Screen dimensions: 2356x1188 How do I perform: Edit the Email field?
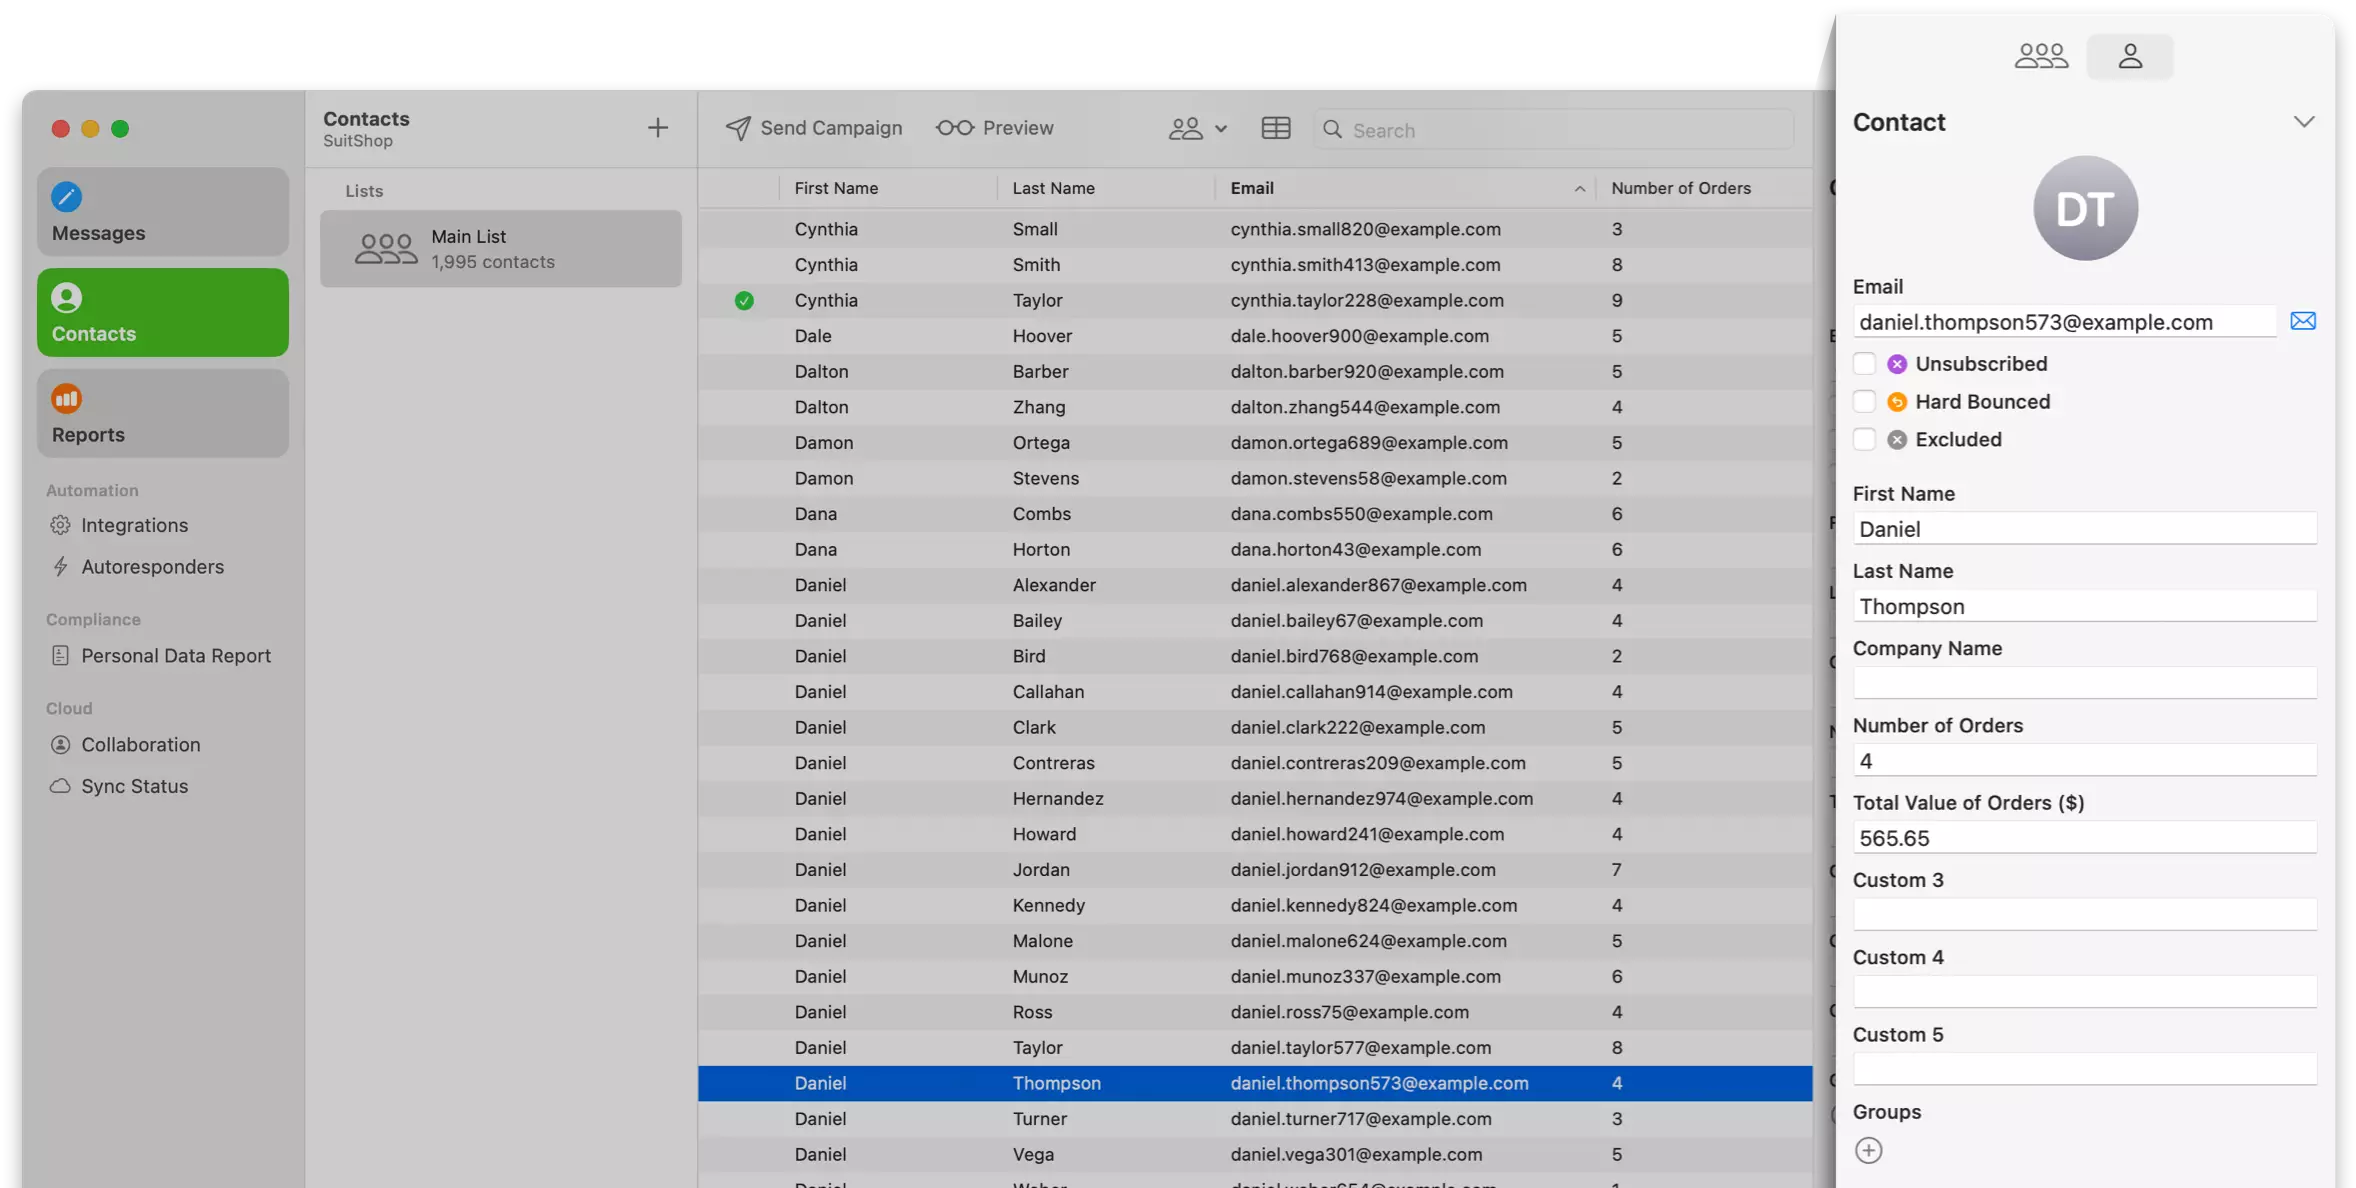(x=2064, y=322)
